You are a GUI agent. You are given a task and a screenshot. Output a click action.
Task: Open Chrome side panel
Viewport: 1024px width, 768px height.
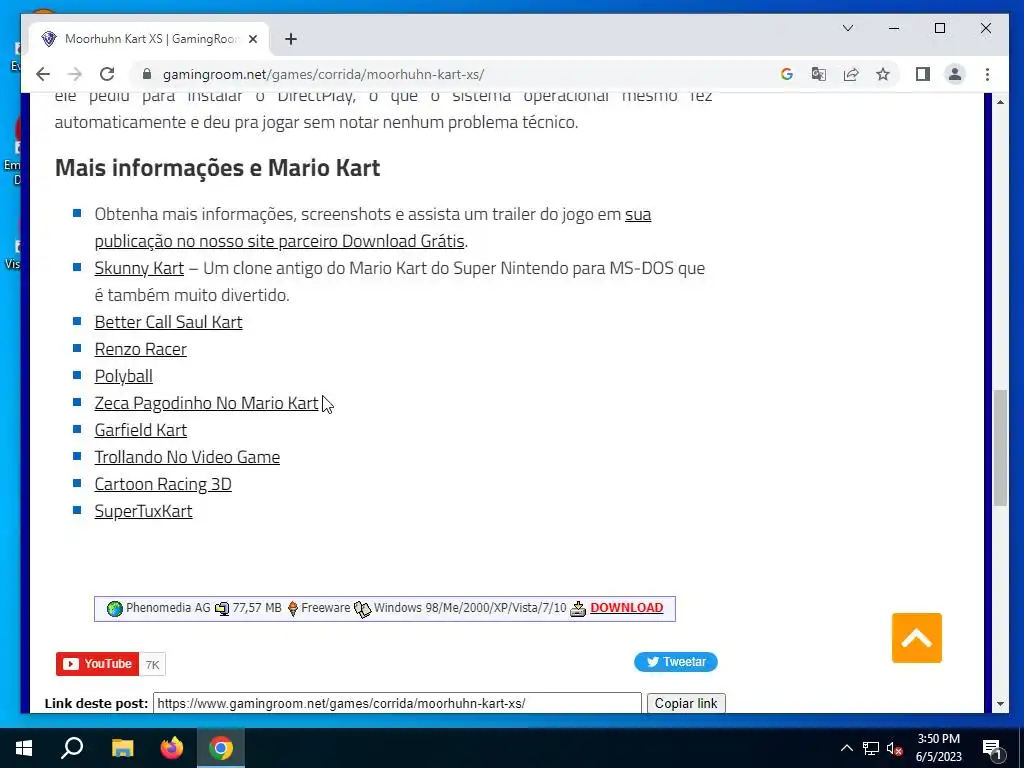click(x=923, y=74)
